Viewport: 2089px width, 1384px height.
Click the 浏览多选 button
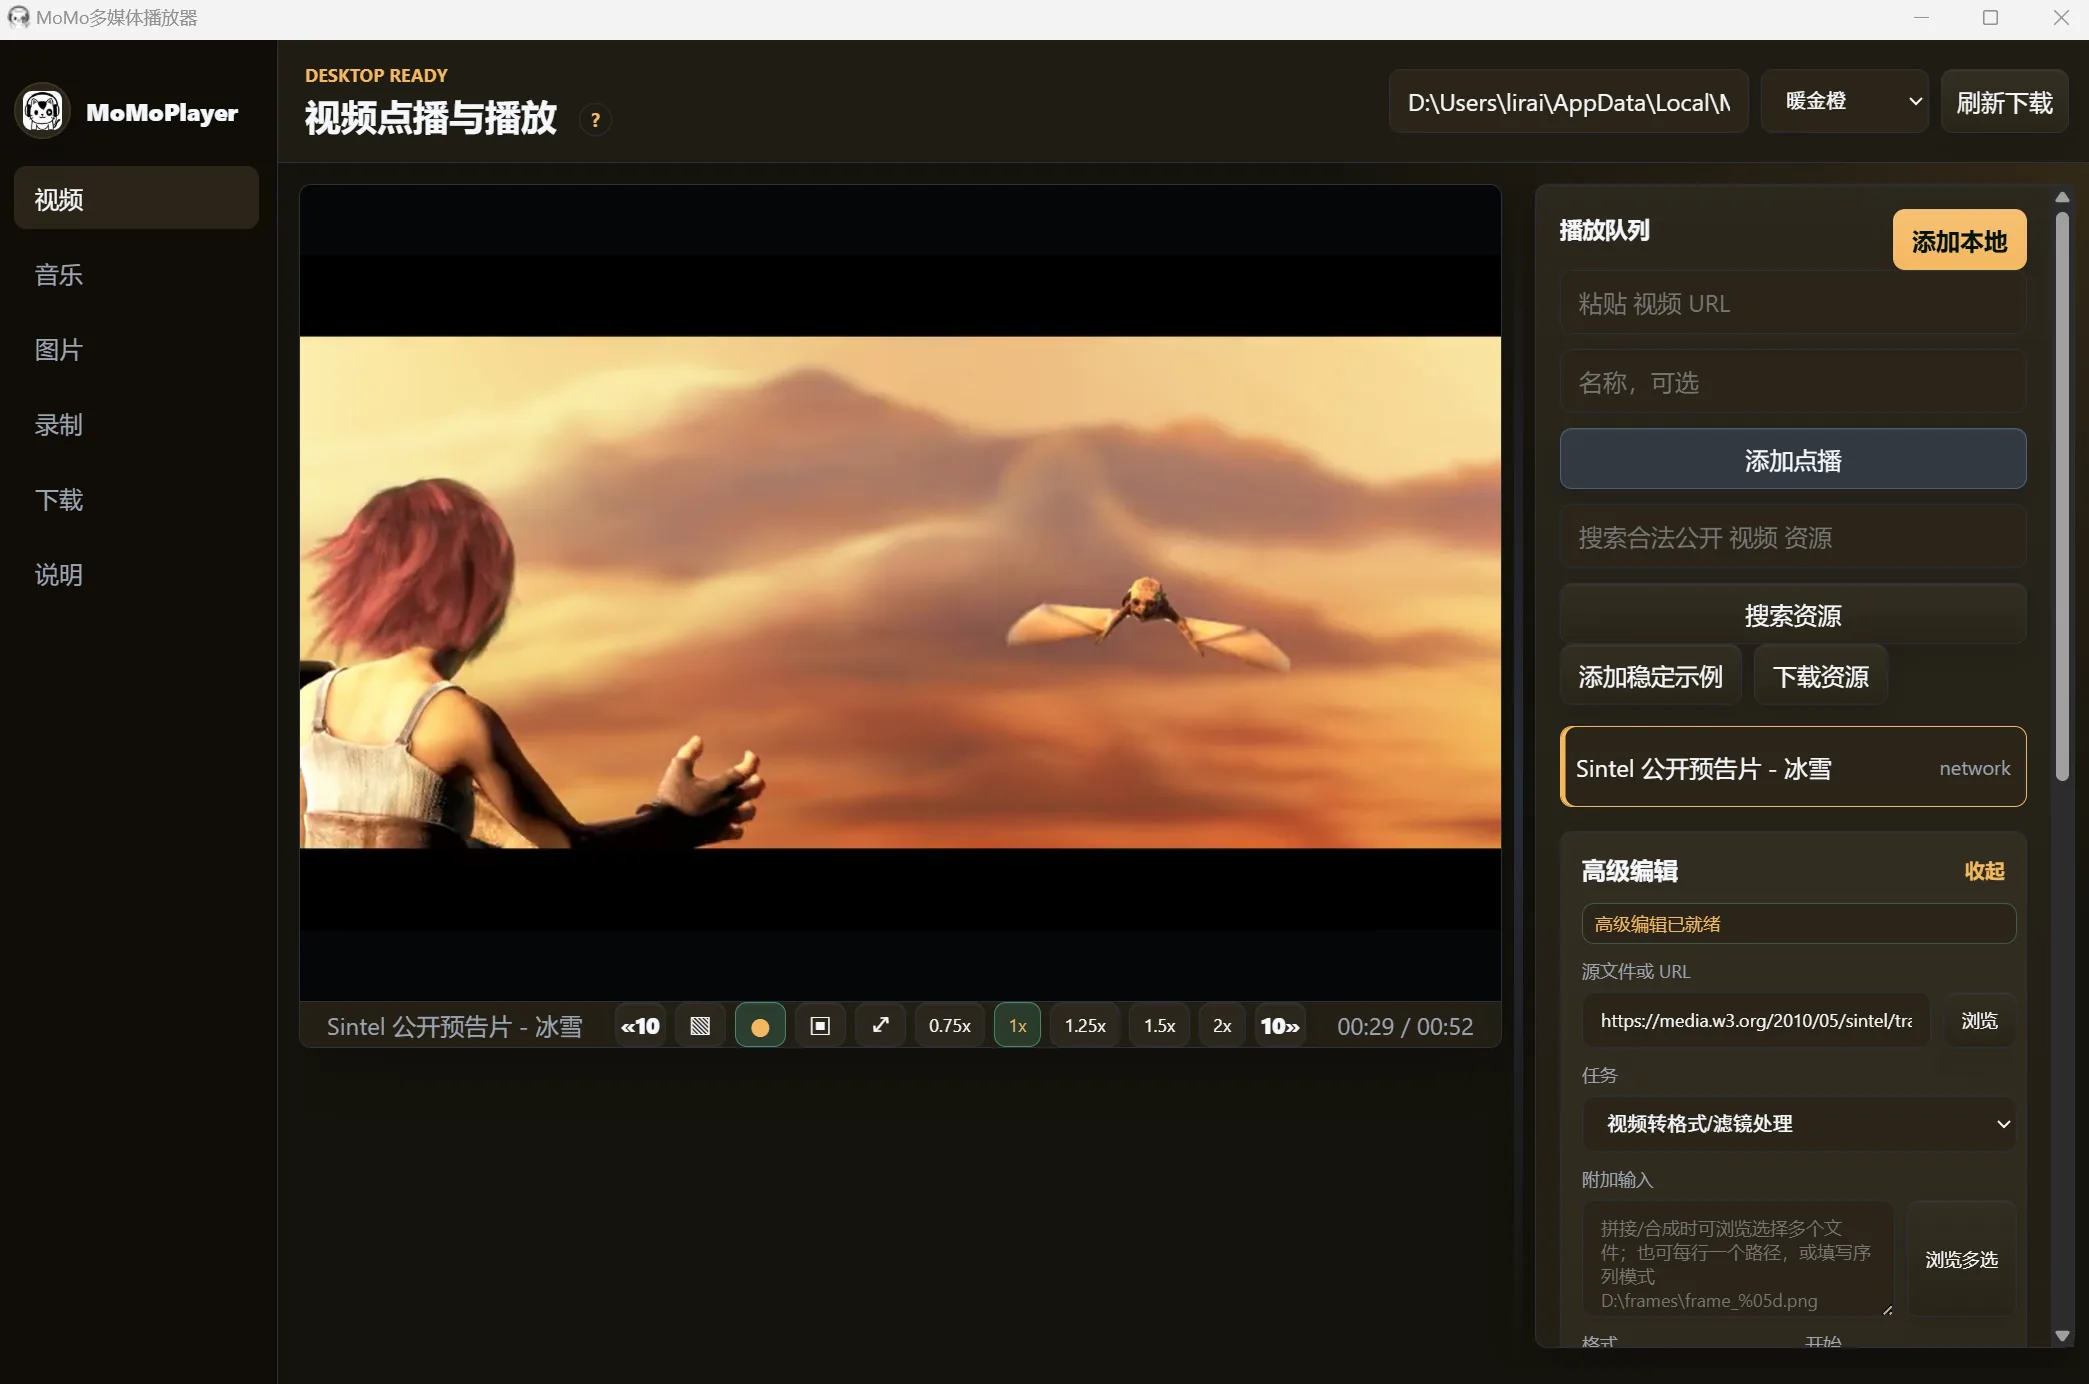[1961, 1259]
